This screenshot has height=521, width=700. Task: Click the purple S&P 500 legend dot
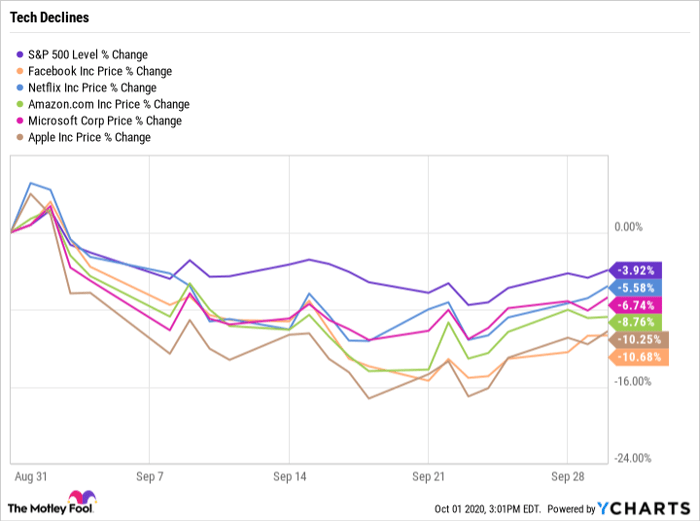(x=21, y=54)
